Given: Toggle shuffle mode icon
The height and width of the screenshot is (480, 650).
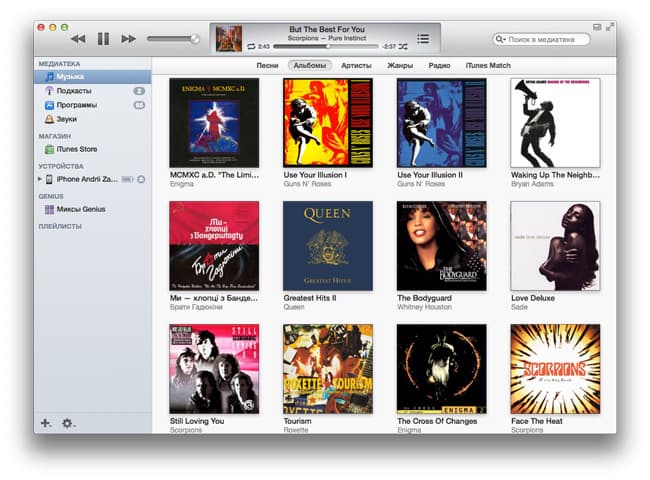Looking at the screenshot, I should tap(403, 46).
